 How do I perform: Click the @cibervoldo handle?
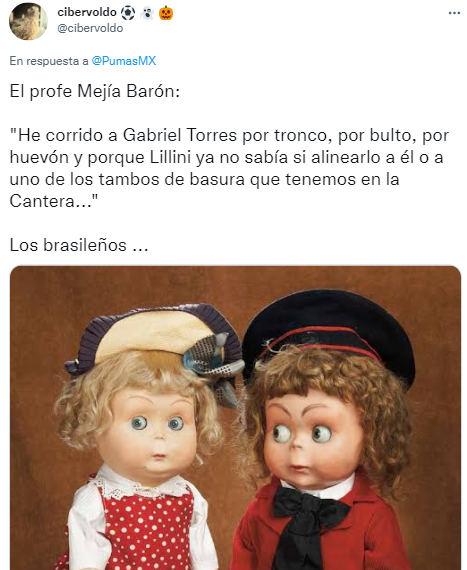(90, 28)
